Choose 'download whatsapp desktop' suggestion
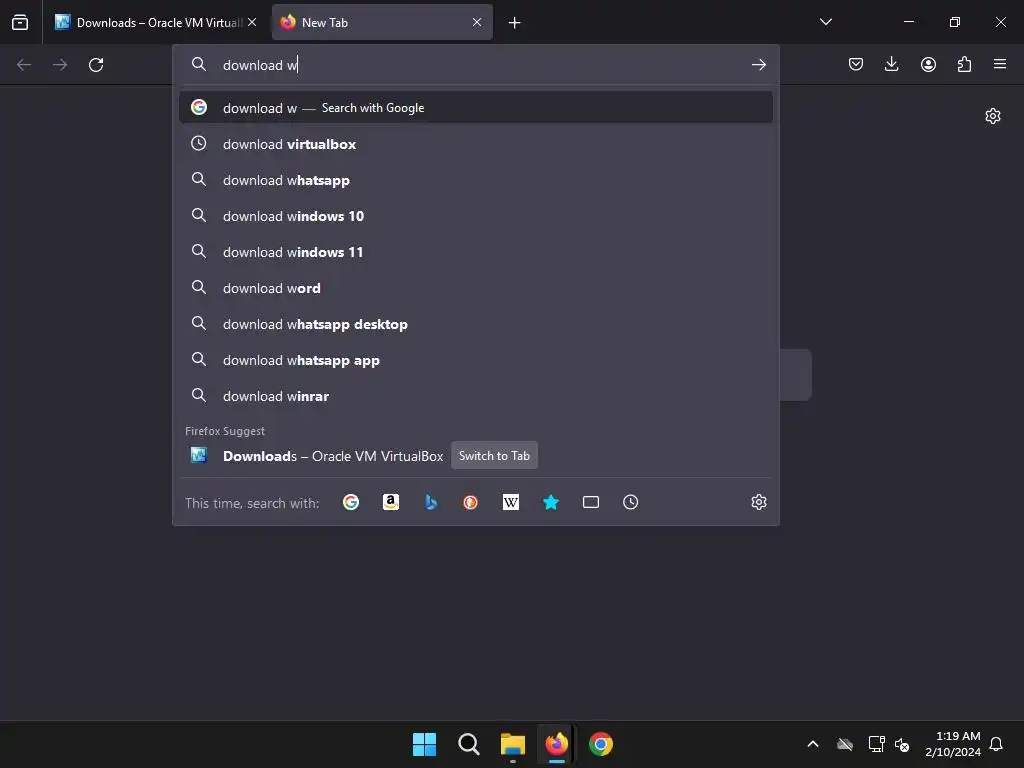1024x768 pixels. click(x=475, y=324)
